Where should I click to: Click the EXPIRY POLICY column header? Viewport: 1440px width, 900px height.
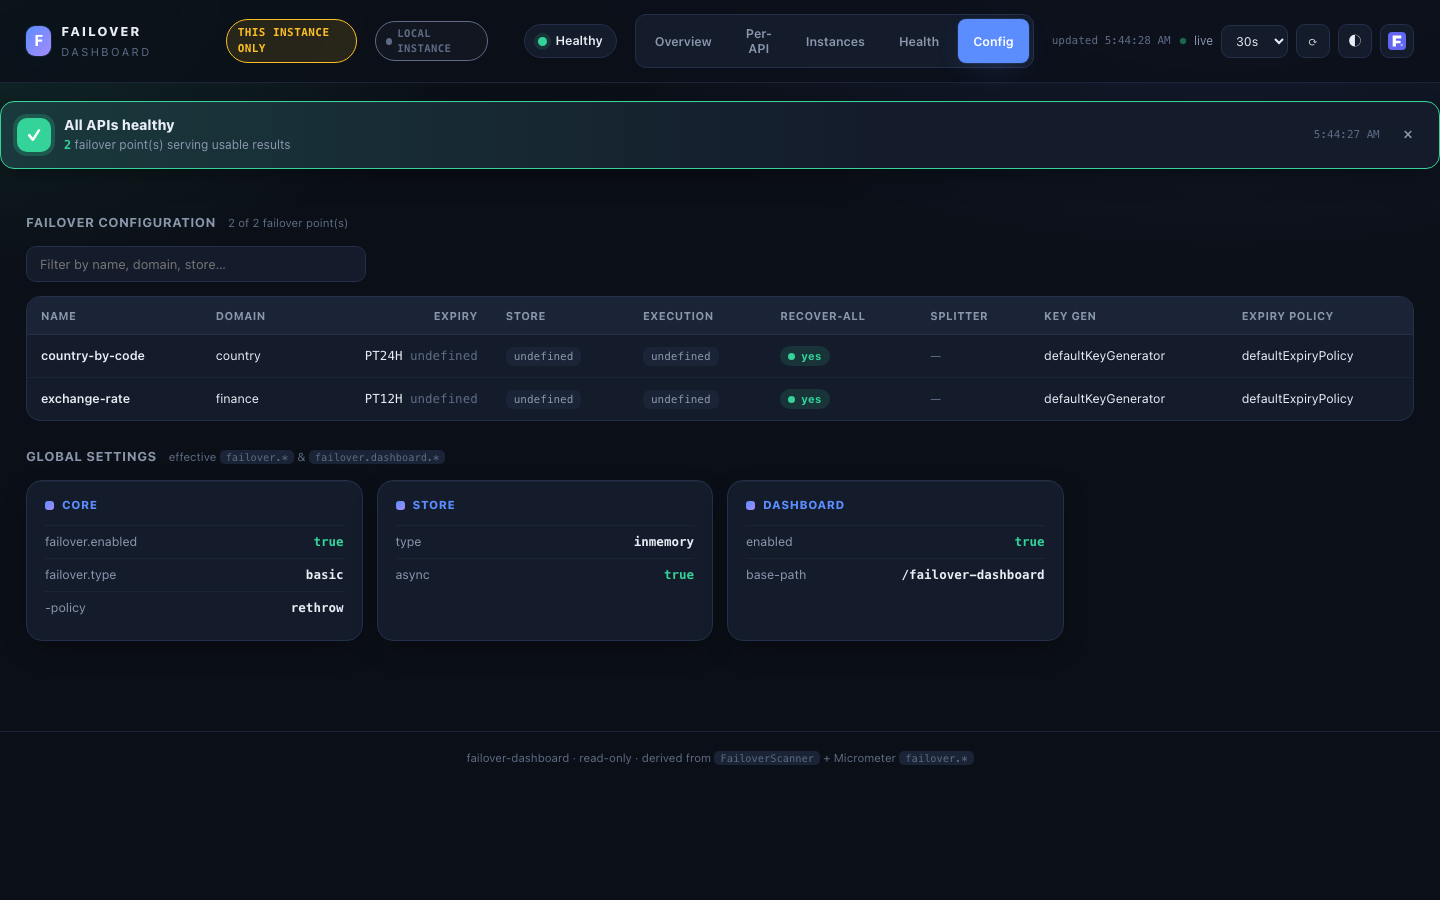(x=1288, y=316)
